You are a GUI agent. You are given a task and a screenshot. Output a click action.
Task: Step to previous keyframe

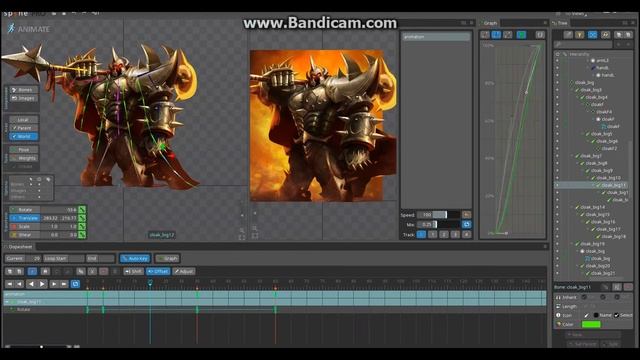point(19,284)
